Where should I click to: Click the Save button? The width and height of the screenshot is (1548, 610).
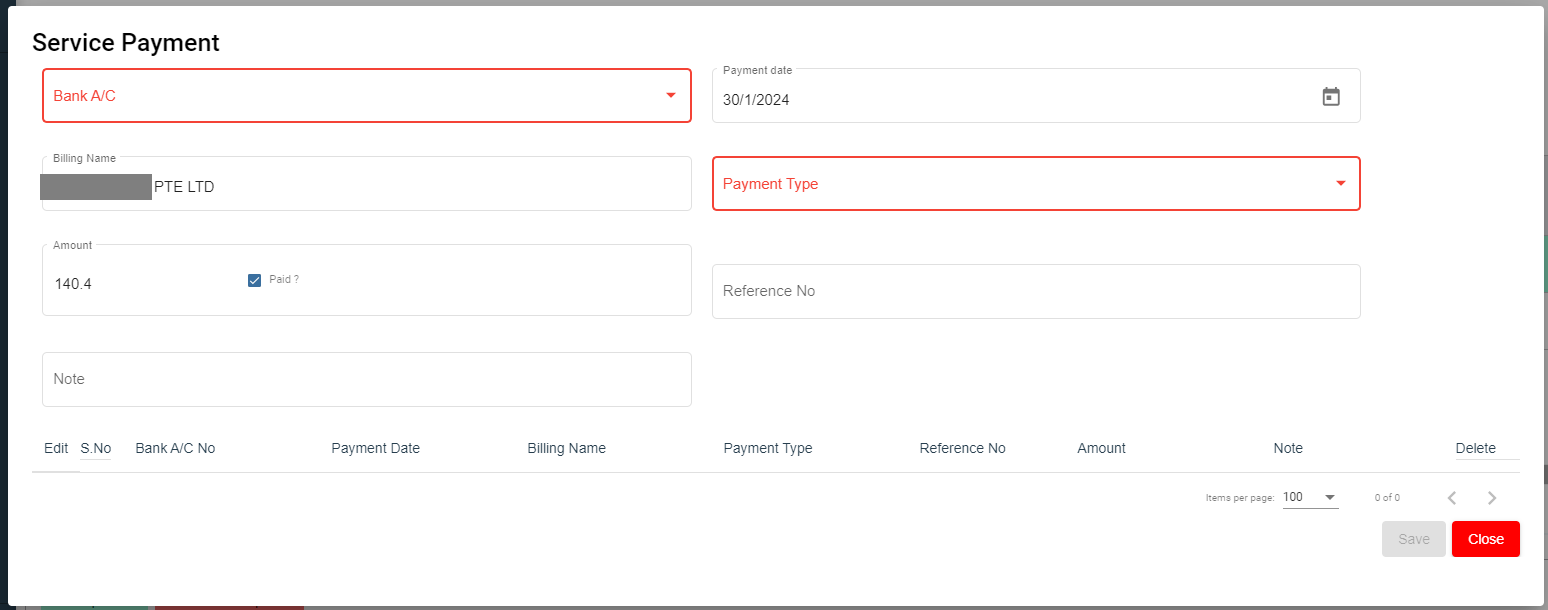1413,539
